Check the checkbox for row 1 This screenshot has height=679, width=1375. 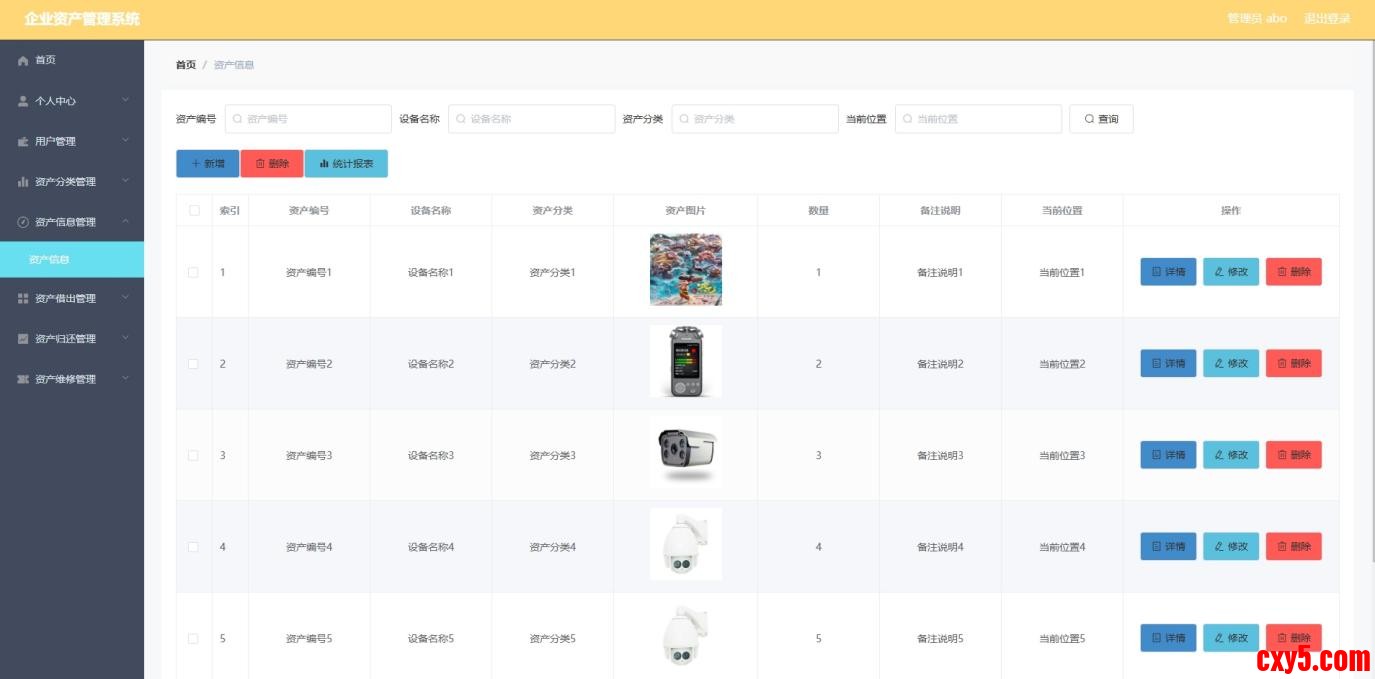(x=194, y=272)
